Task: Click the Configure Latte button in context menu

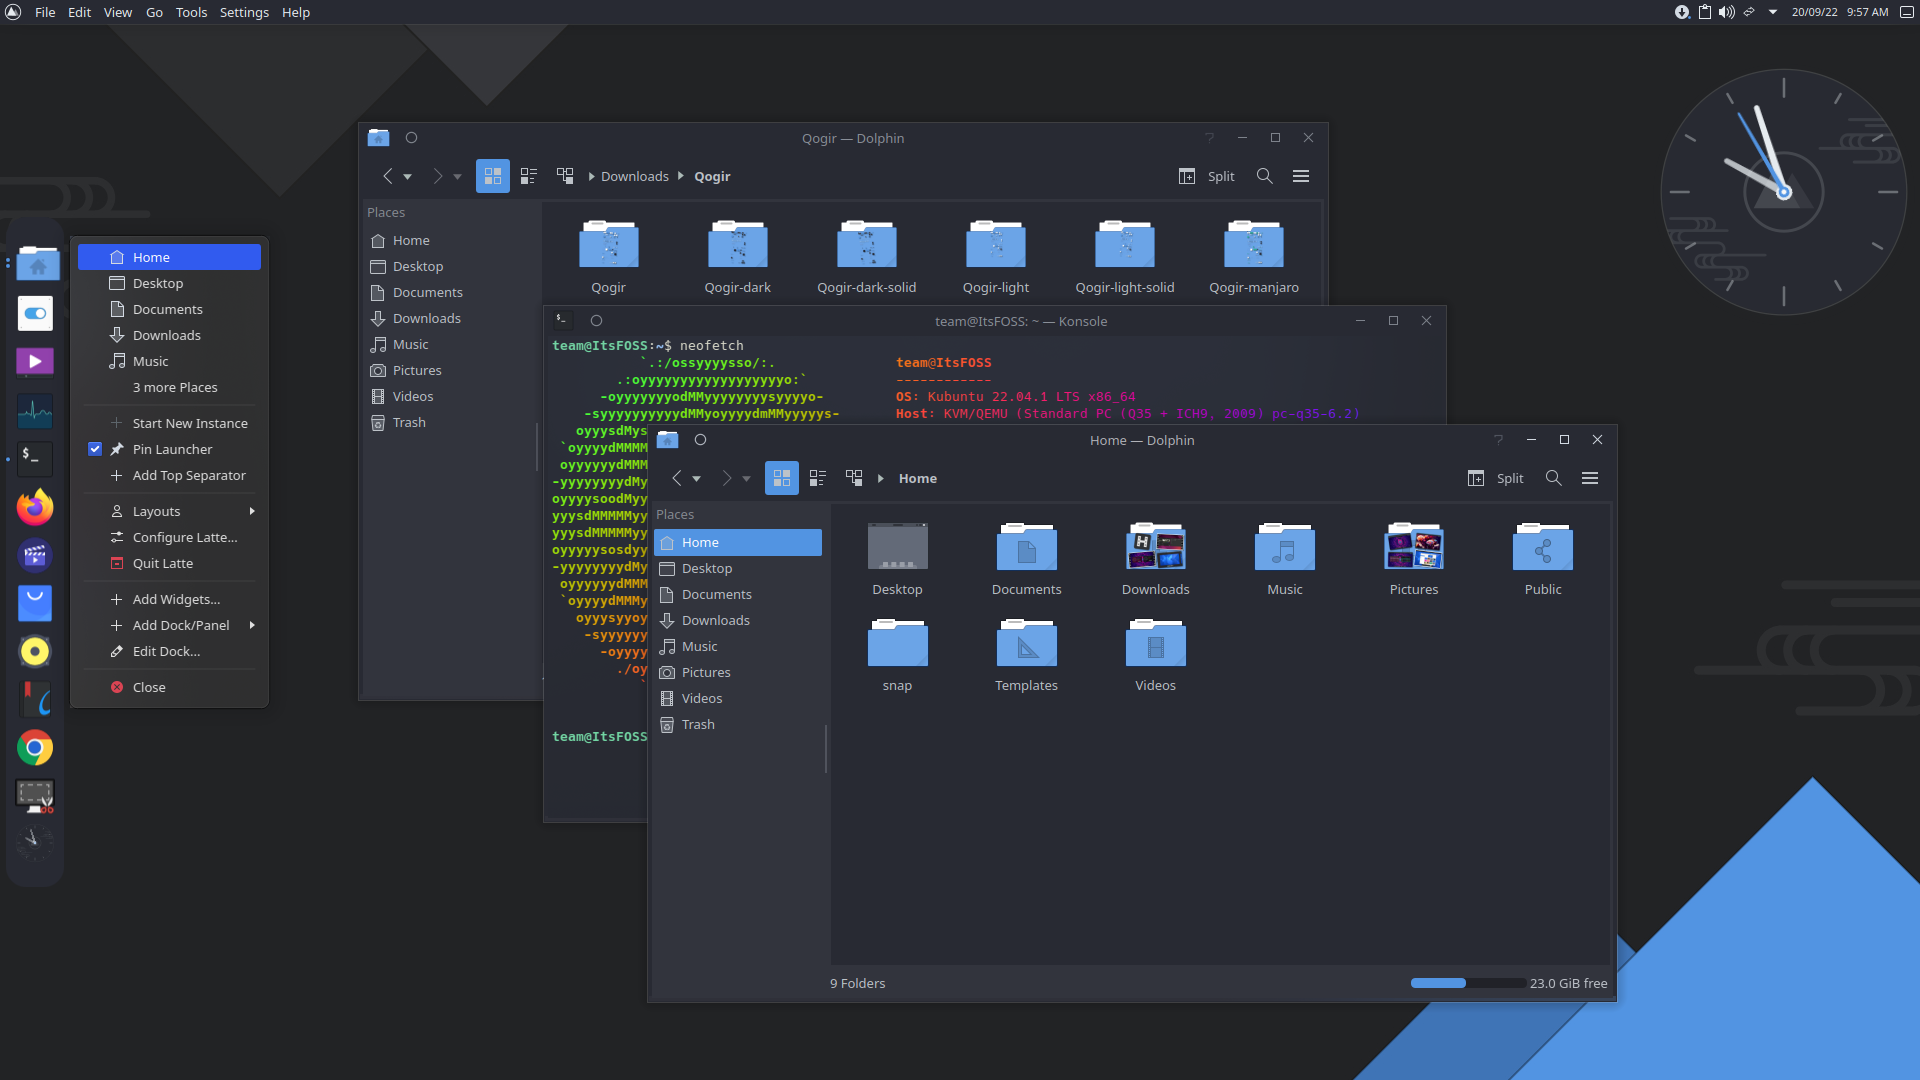Action: pyautogui.click(x=183, y=537)
